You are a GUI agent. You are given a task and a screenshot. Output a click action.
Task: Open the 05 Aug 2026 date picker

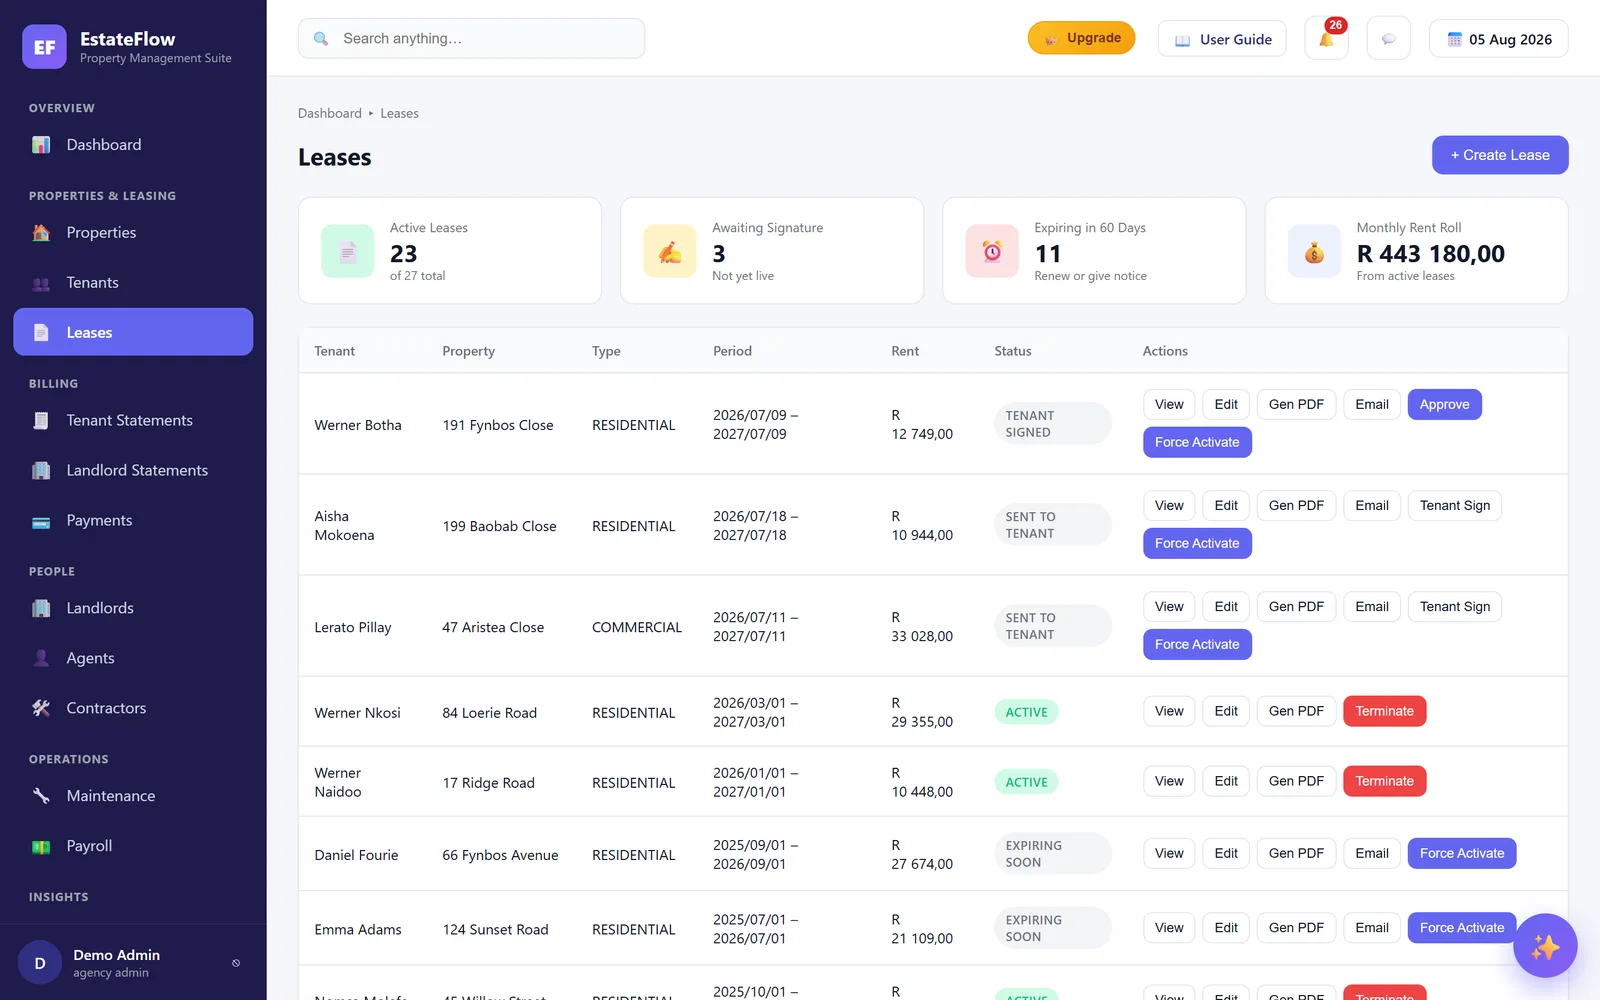click(x=1498, y=39)
